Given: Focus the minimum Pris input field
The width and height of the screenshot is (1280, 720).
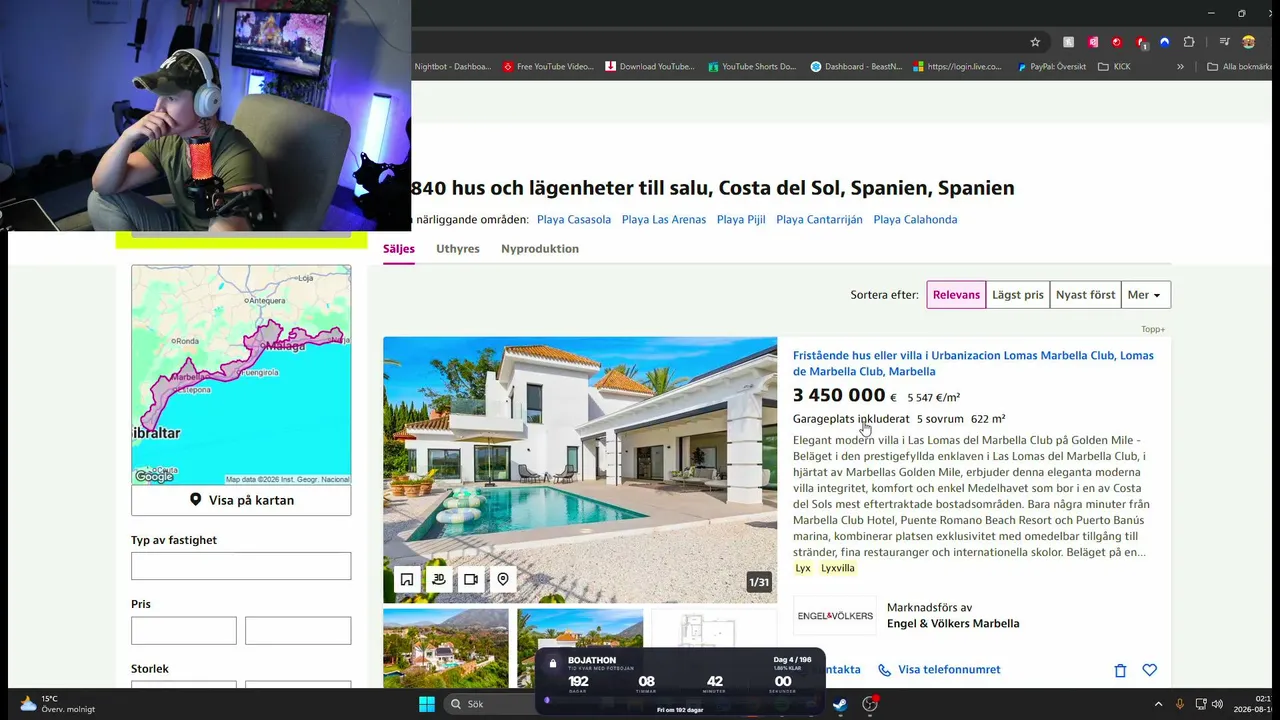Looking at the screenshot, I should [x=184, y=630].
